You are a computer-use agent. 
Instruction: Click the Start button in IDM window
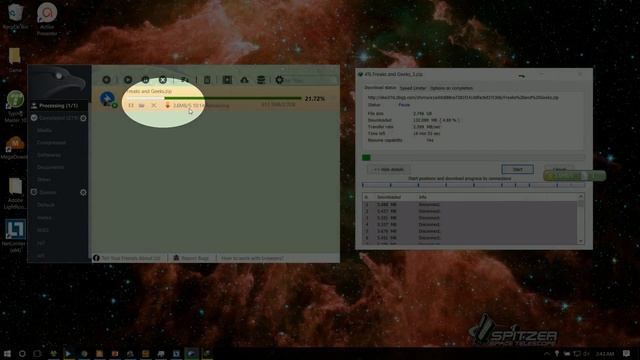[518, 169]
